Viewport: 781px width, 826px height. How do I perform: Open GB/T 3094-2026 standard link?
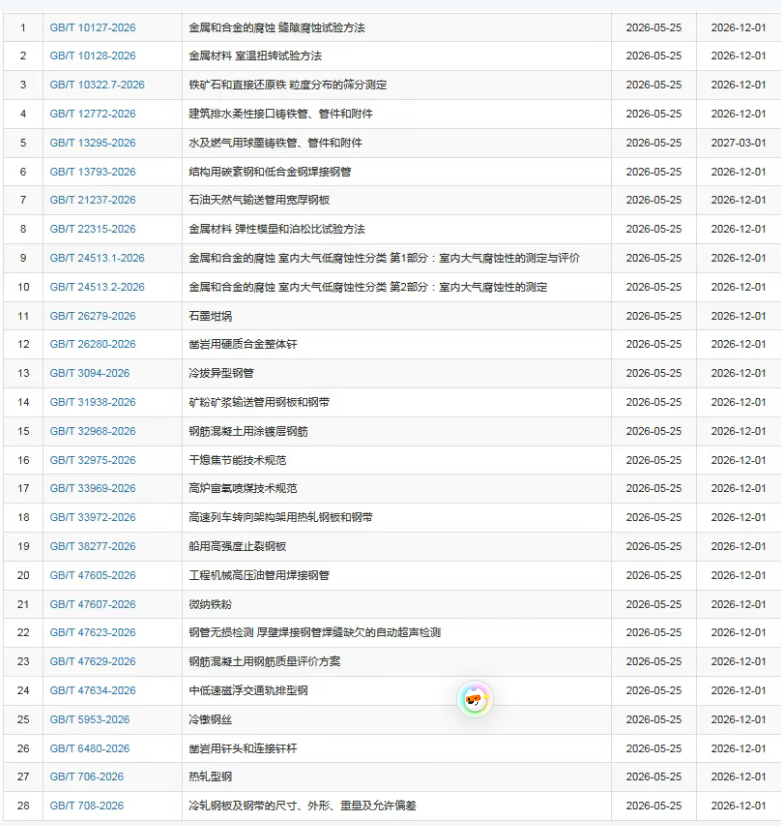point(90,372)
